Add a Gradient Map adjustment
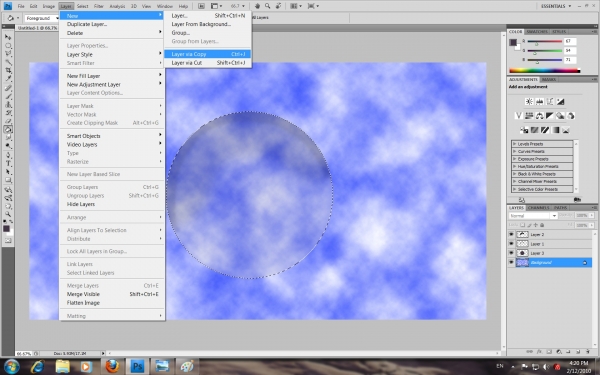The height and width of the screenshot is (375, 600). point(555,130)
